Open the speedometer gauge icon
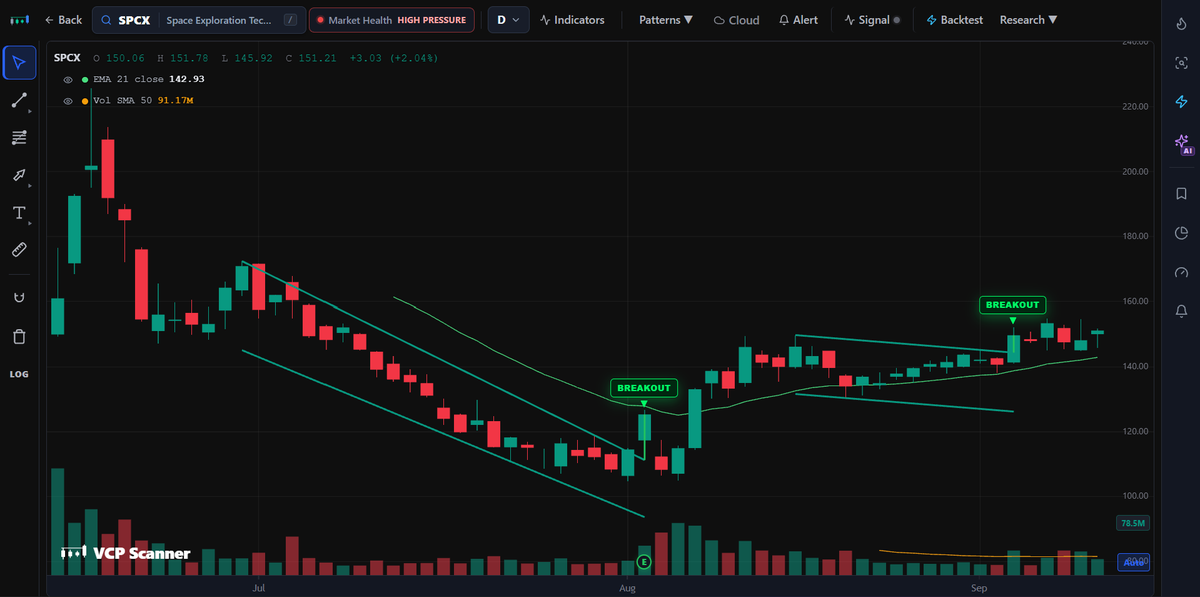The height and width of the screenshot is (597, 1200). [x=1181, y=273]
